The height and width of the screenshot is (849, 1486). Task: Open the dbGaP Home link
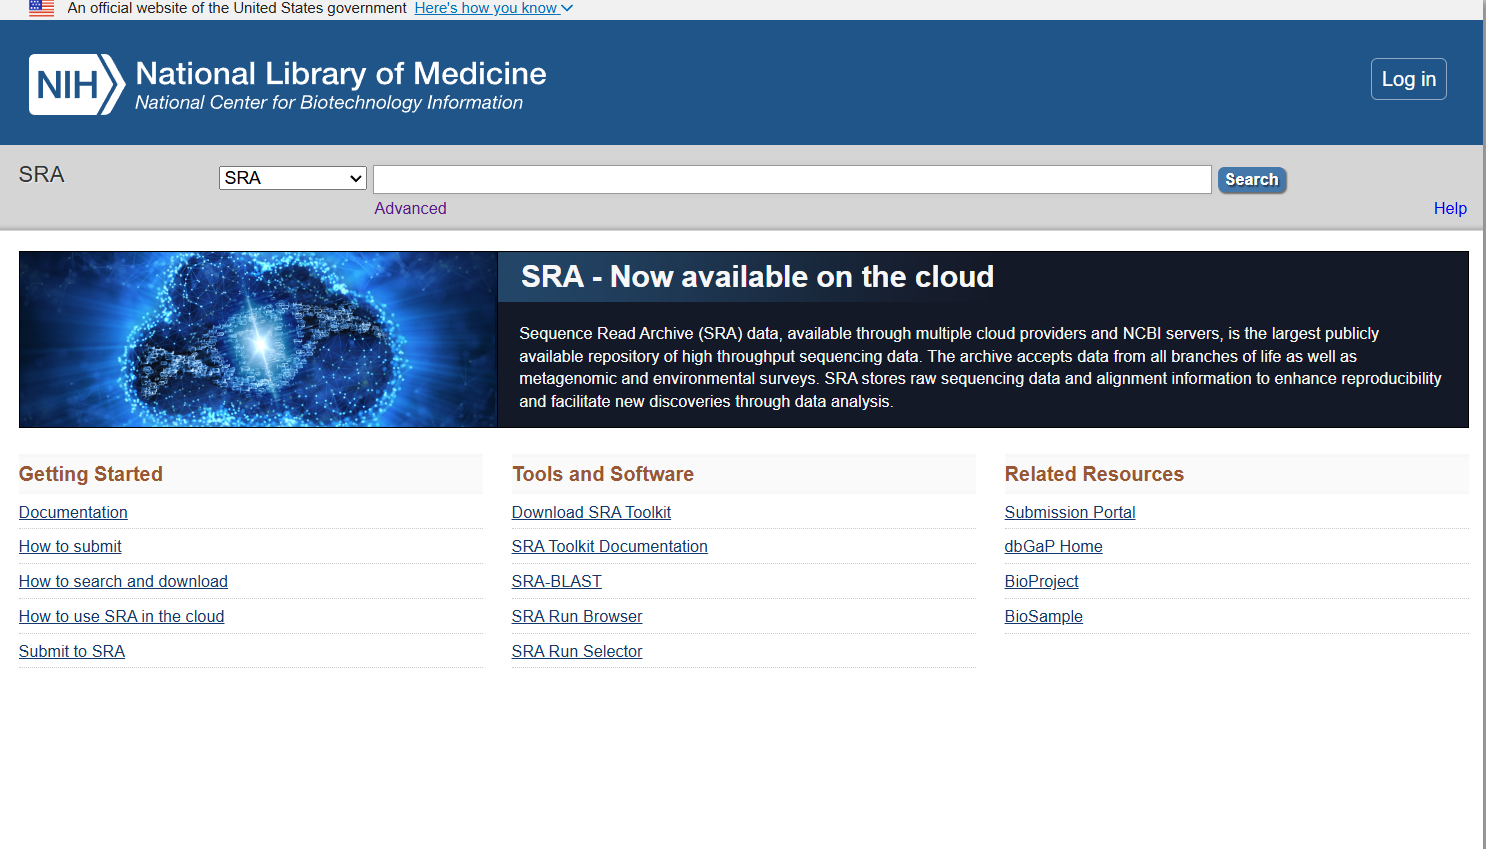1053,546
